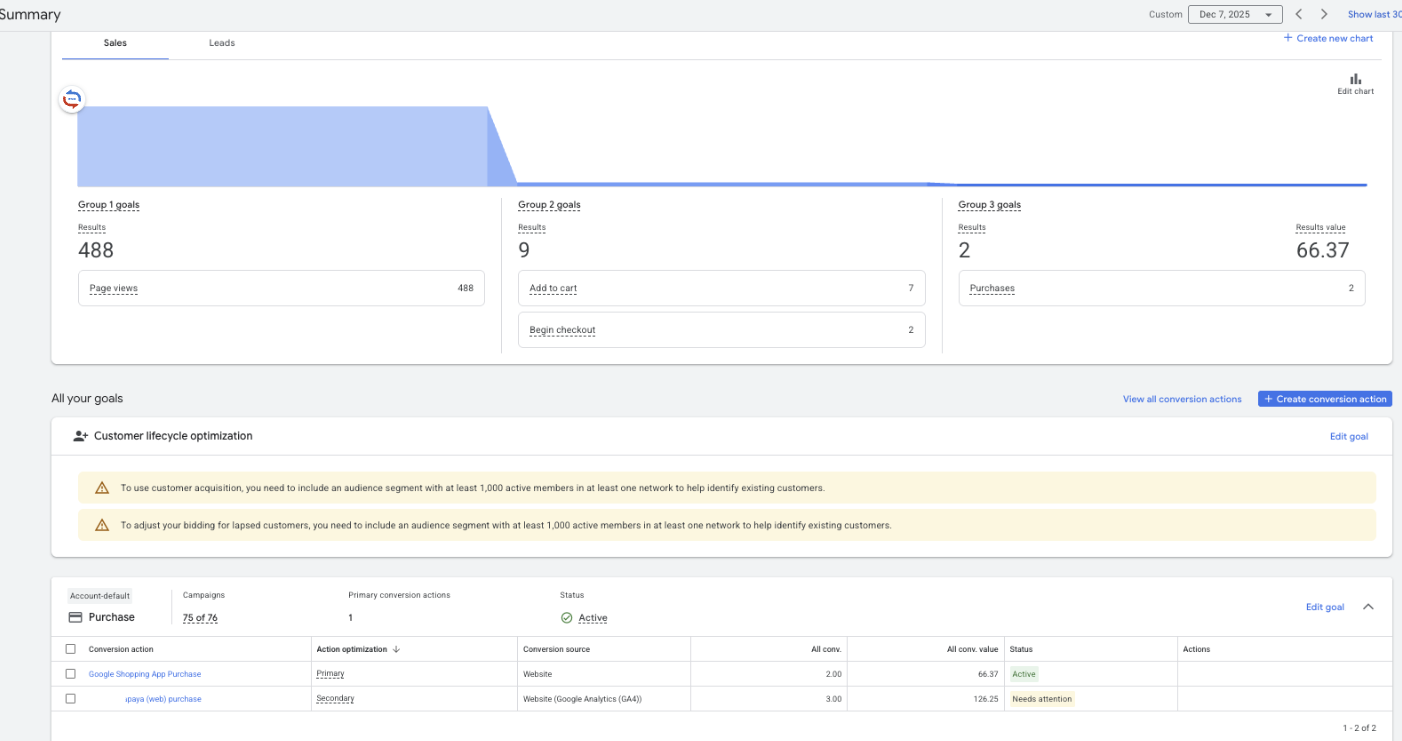Go to next date range arrow
Viewport: 1402px width, 741px height.
click(x=1324, y=14)
